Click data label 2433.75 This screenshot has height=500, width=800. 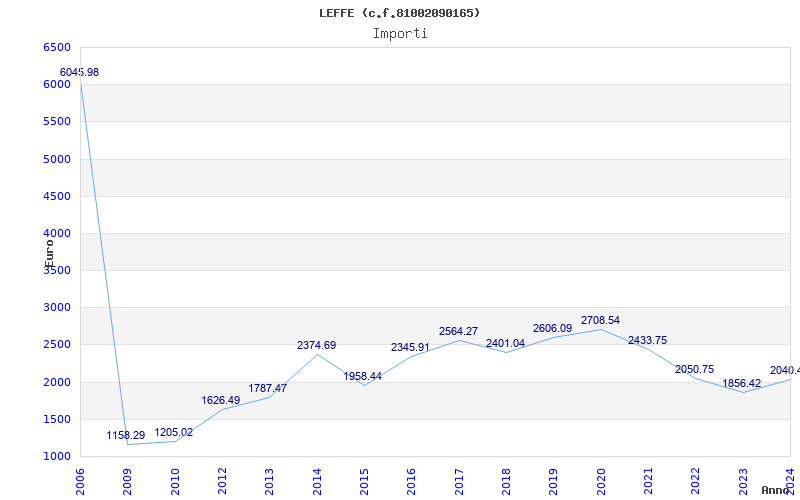point(647,340)
